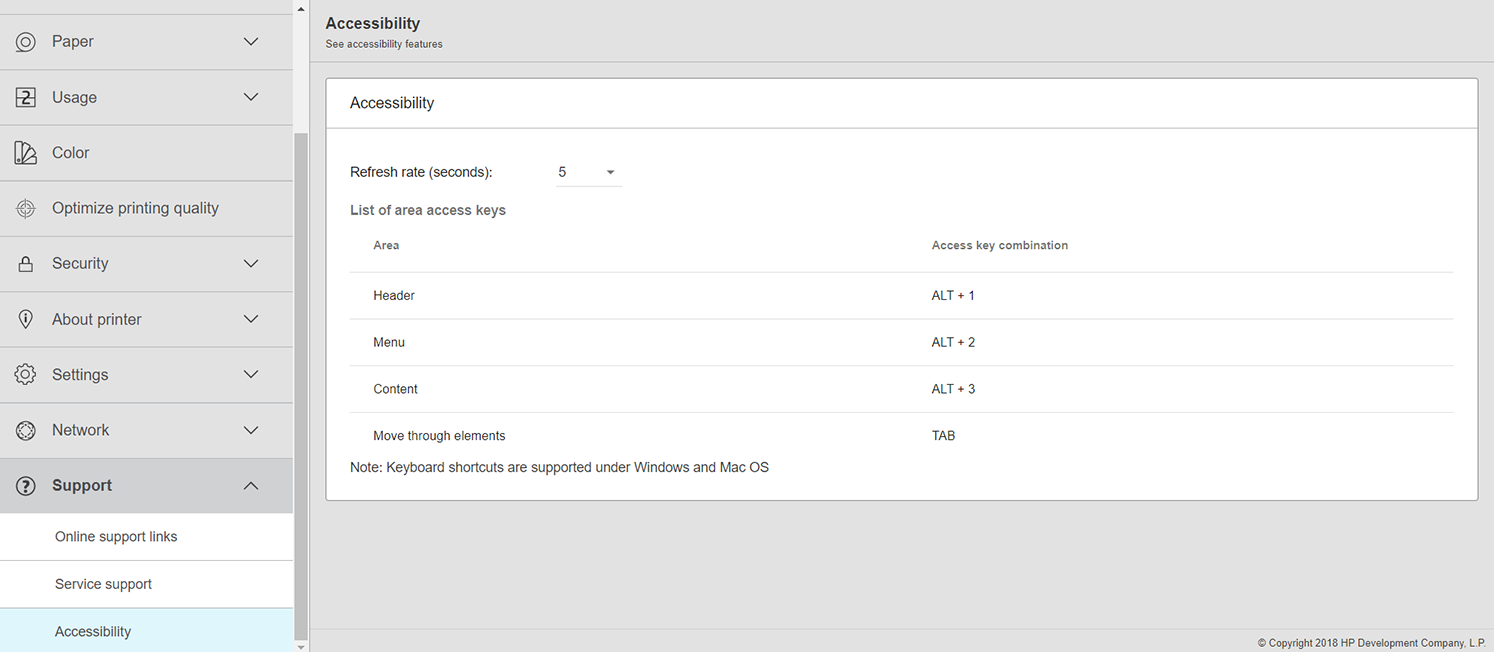Image resolution: width=1494 pixels, height=652 pixels.
Task: Expand the Security section chevron
Action: [251, 264]
